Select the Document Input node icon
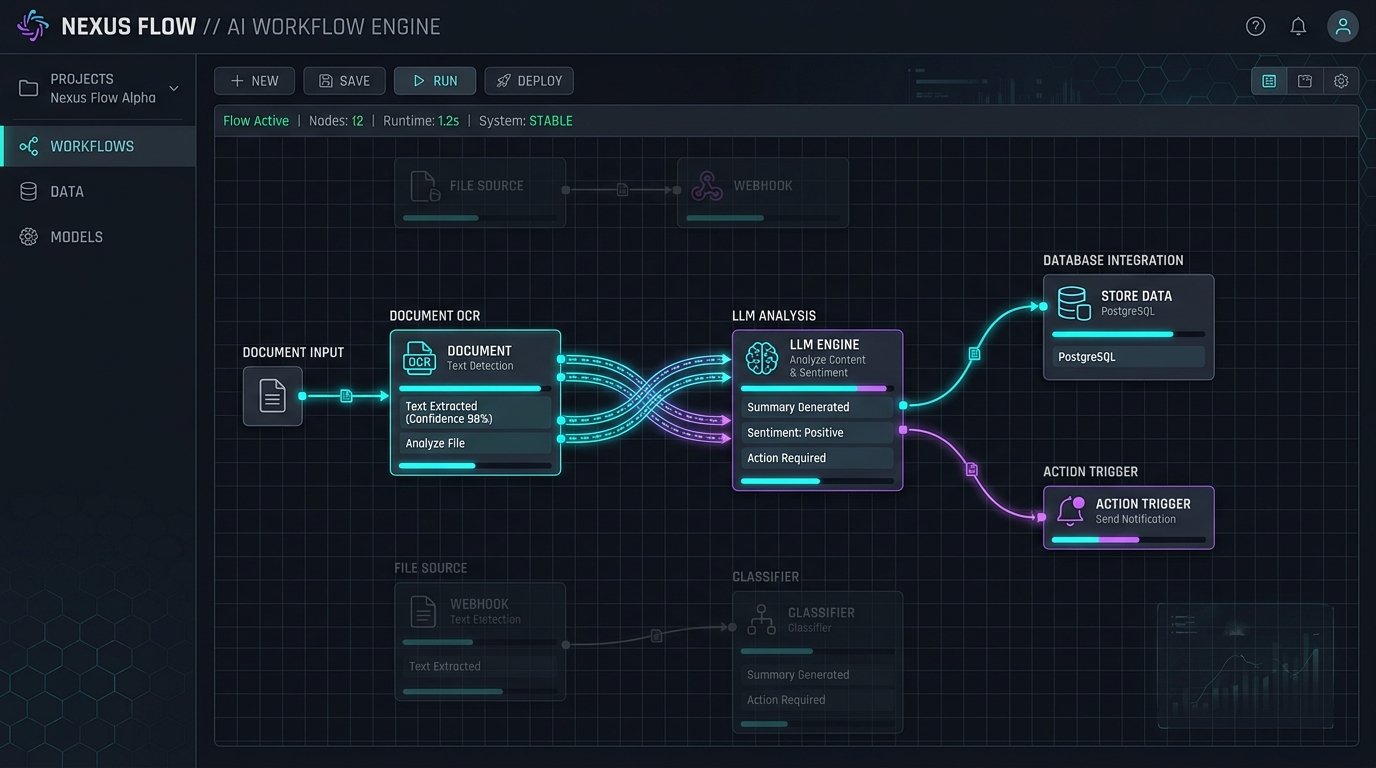 pos(272,396)
